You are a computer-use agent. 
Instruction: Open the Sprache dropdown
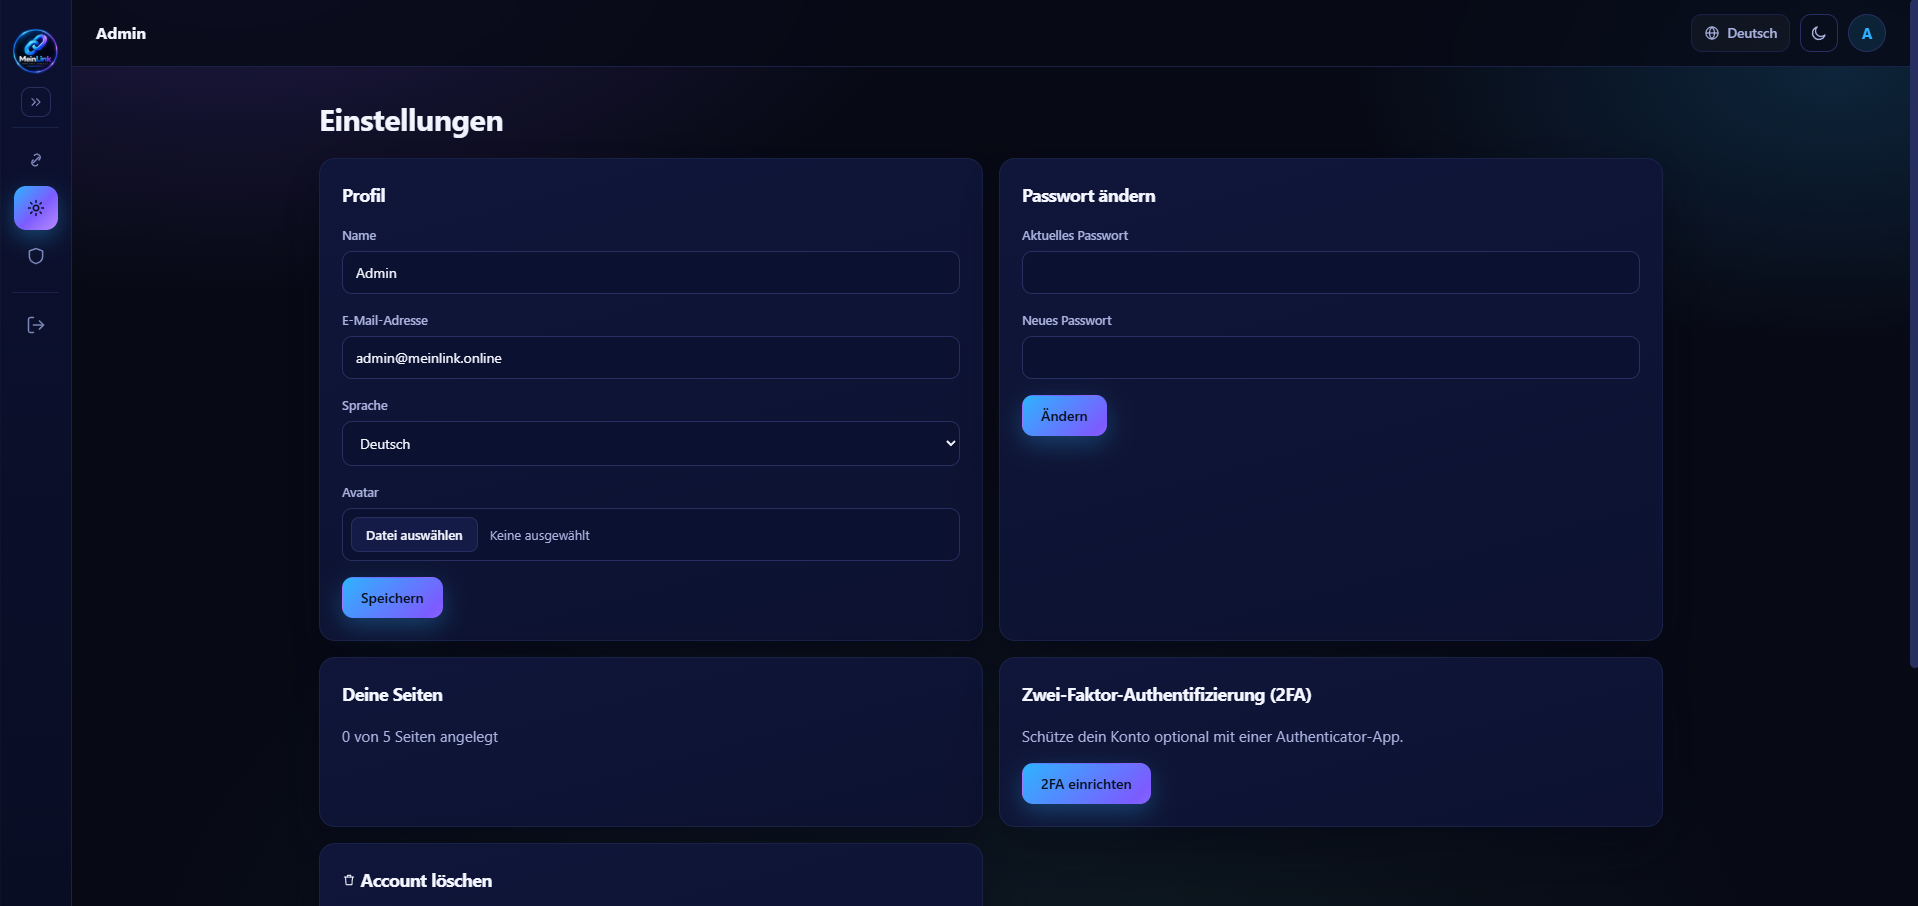[651, 444]
